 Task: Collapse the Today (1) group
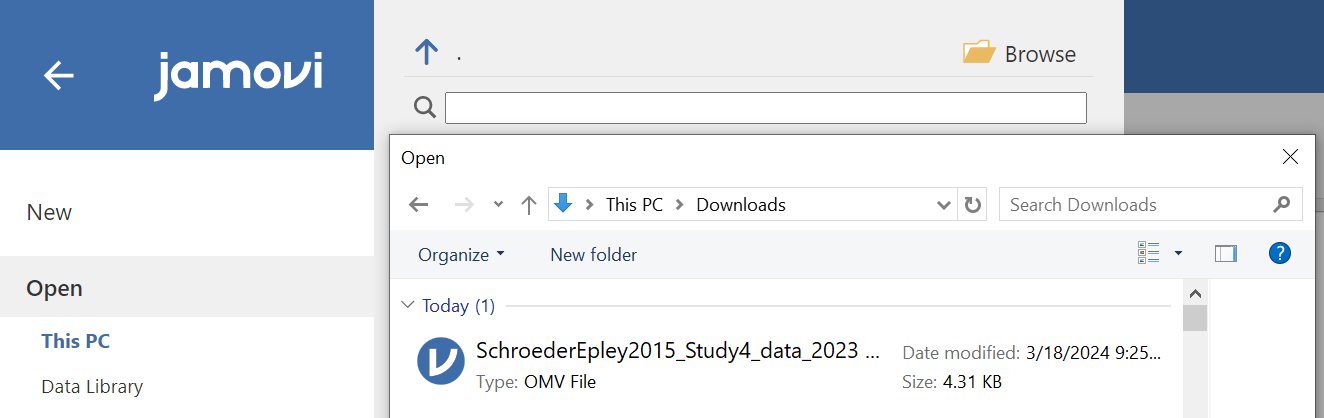coord(407,305)
